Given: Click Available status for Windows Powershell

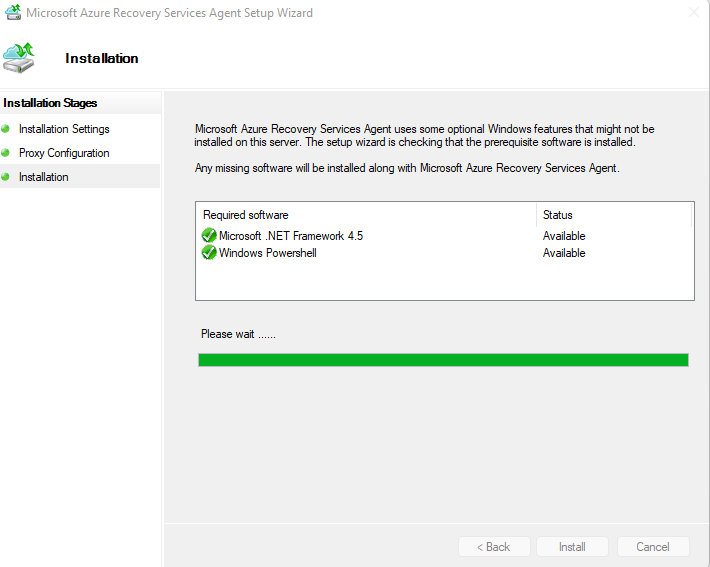Looking at the screenshot, I should pyautogui.click(x=564, y=253).
